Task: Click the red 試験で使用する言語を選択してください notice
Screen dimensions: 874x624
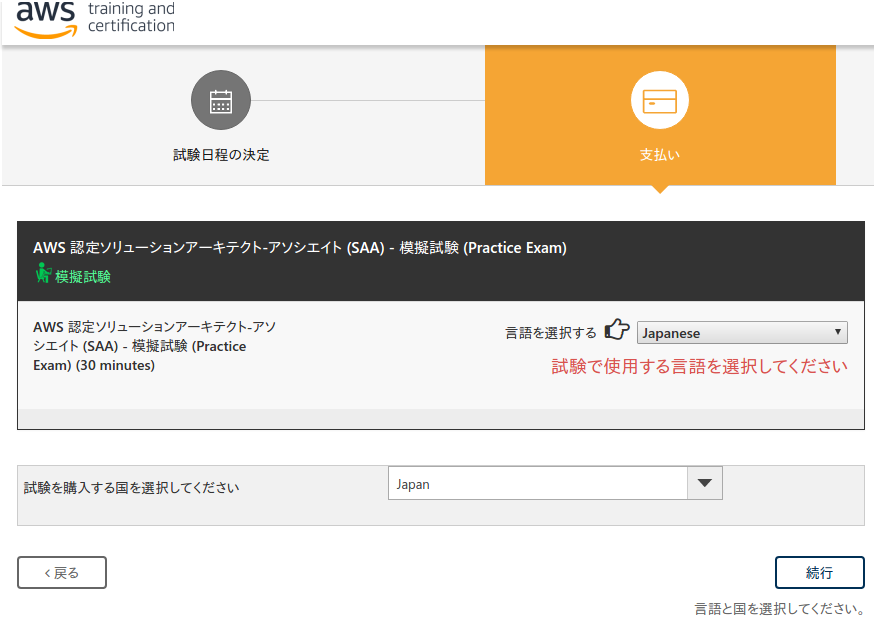Action: tap(700, 366)
